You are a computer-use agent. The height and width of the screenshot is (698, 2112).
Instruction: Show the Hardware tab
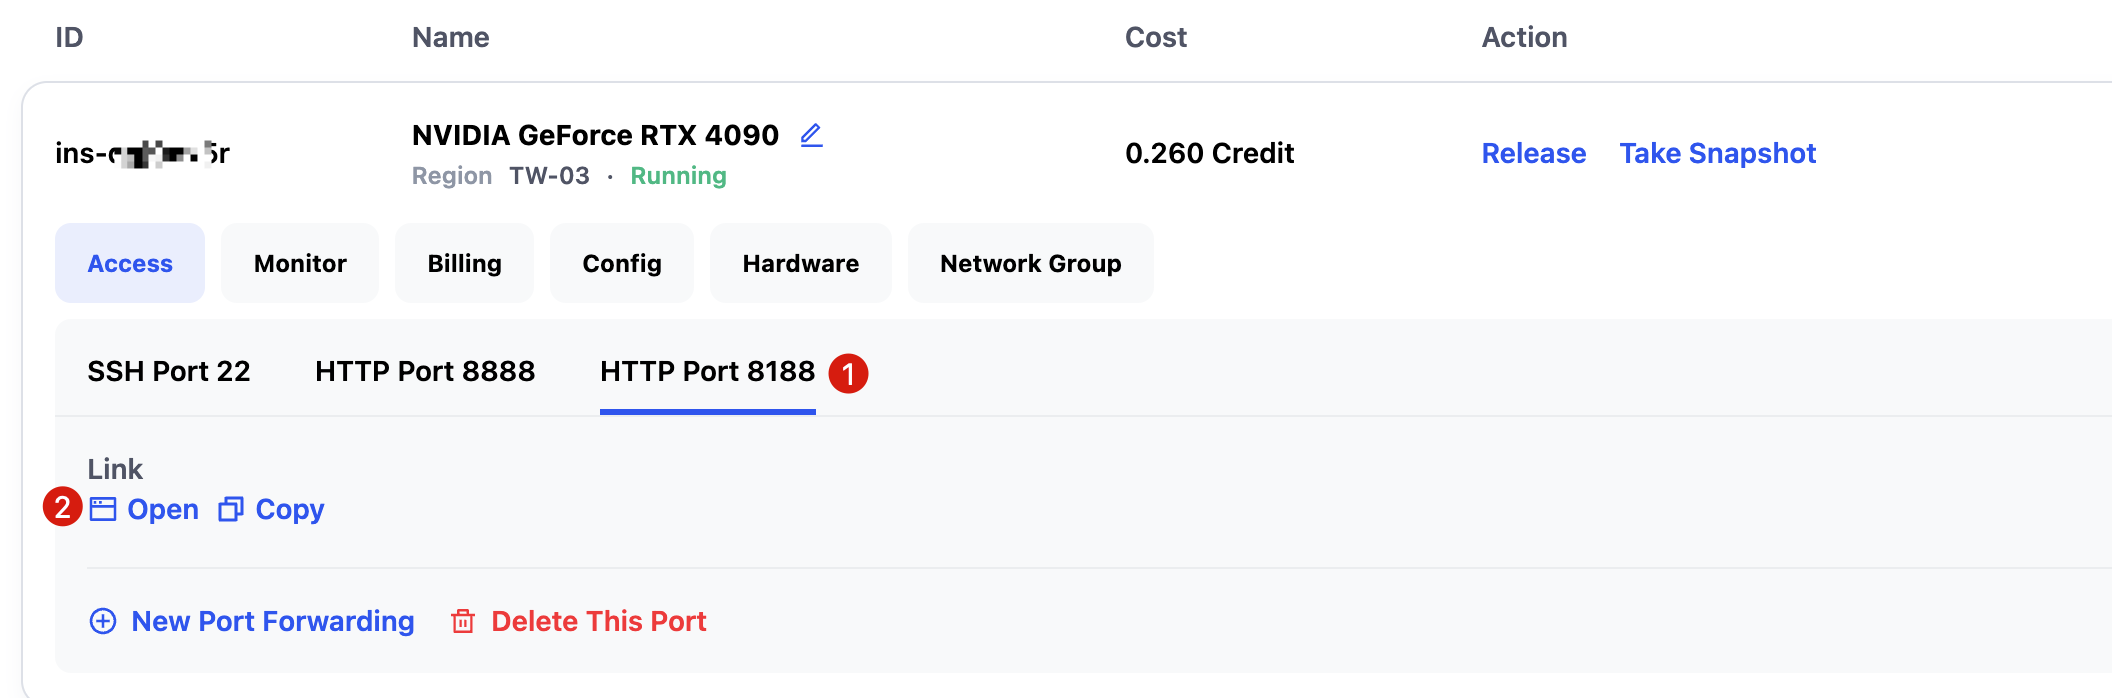[x=800, y=263]
